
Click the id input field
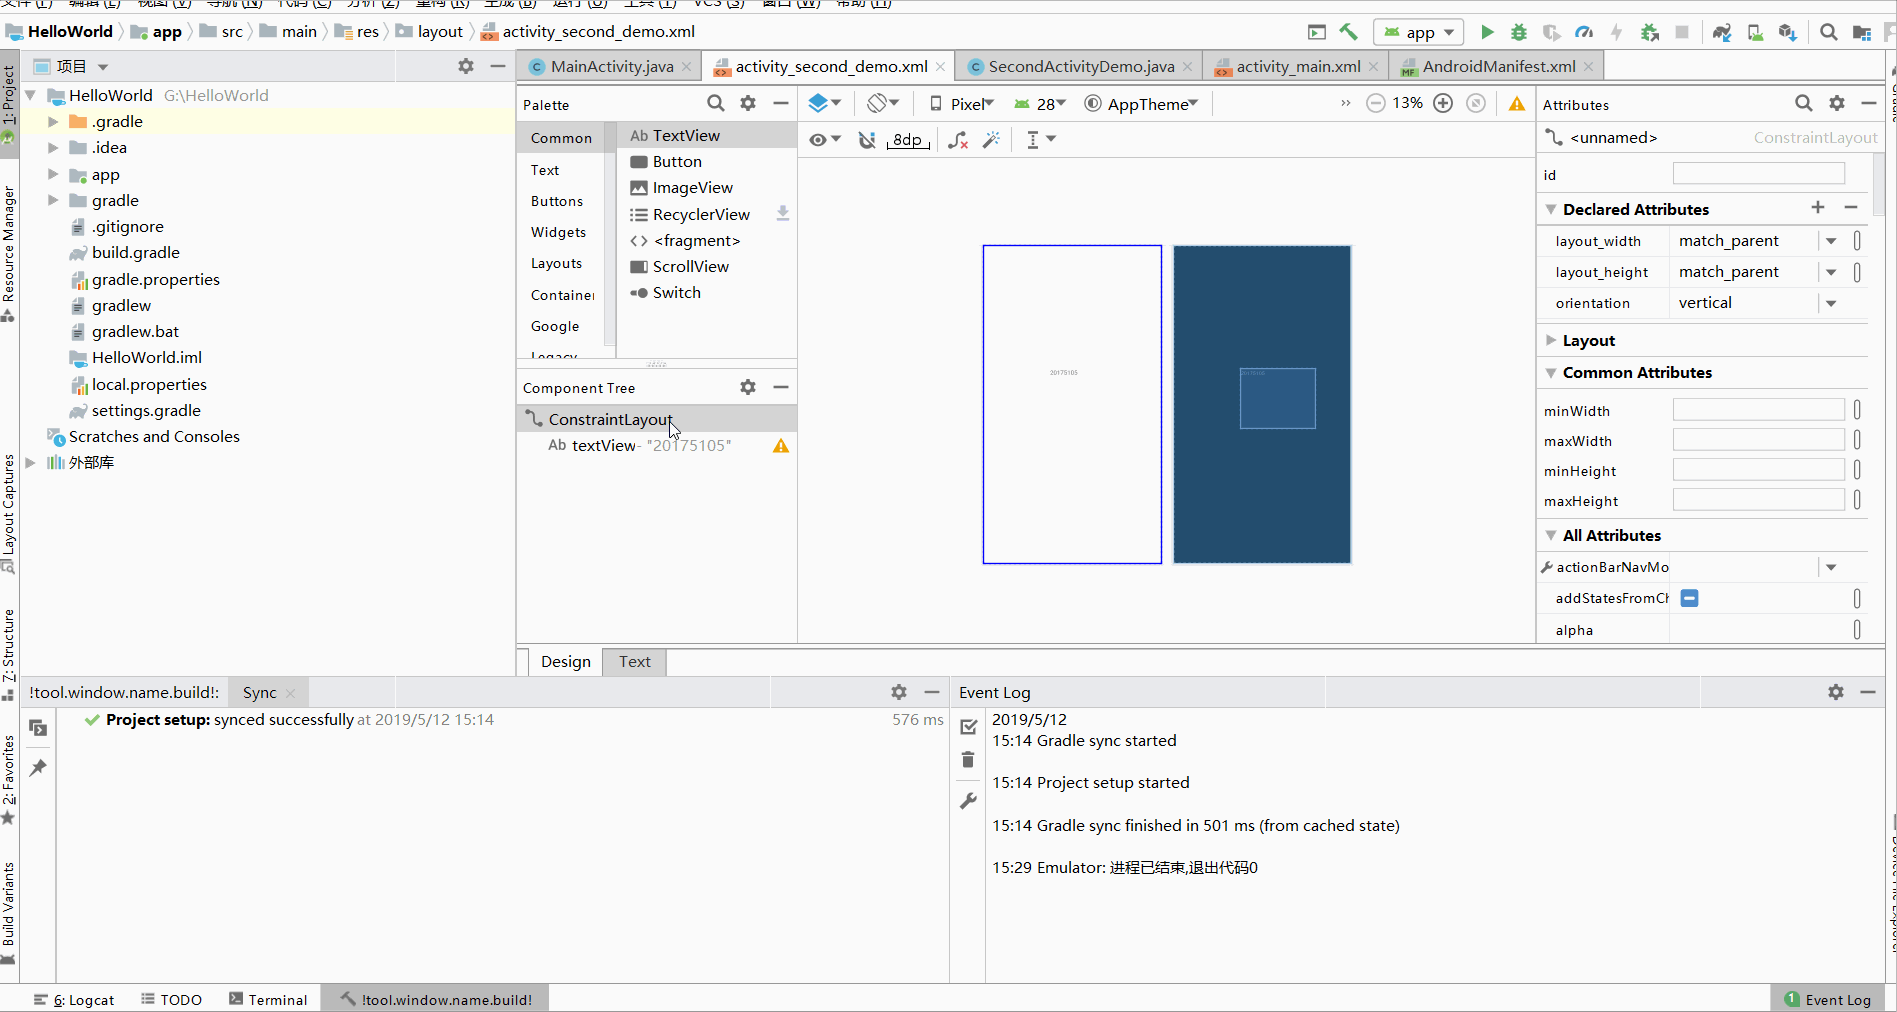(x=1758, y=174)
